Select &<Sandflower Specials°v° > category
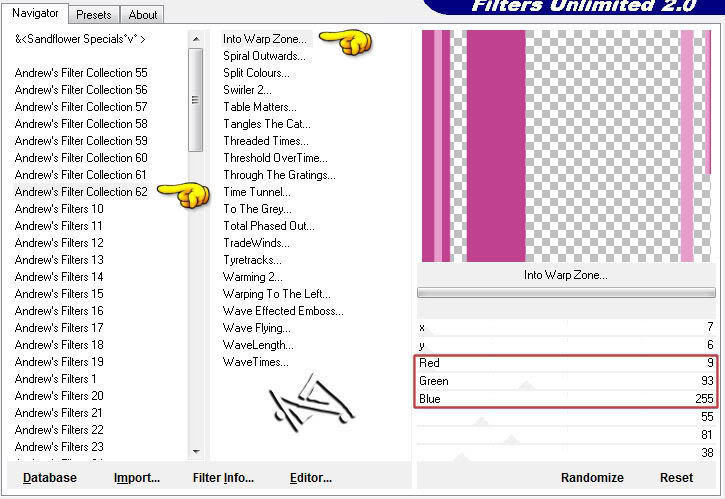Image resolution: width=725 pixels, height=499 pixels. click(x=80, y=39)
